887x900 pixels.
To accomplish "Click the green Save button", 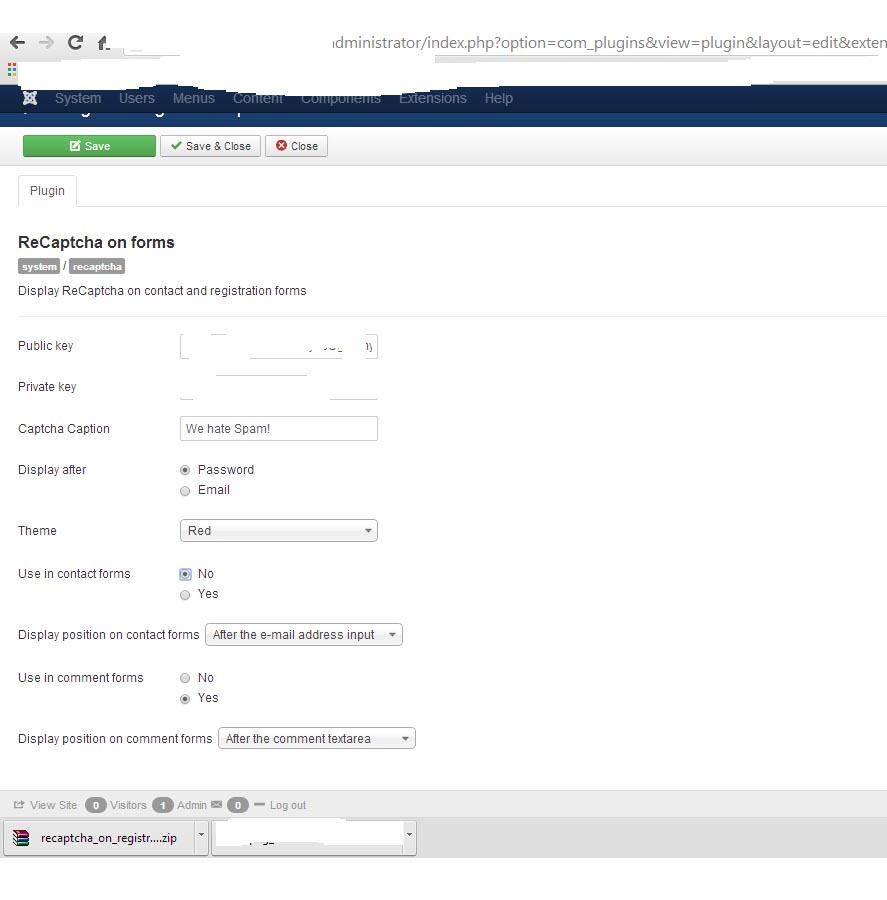I will 89,146.
